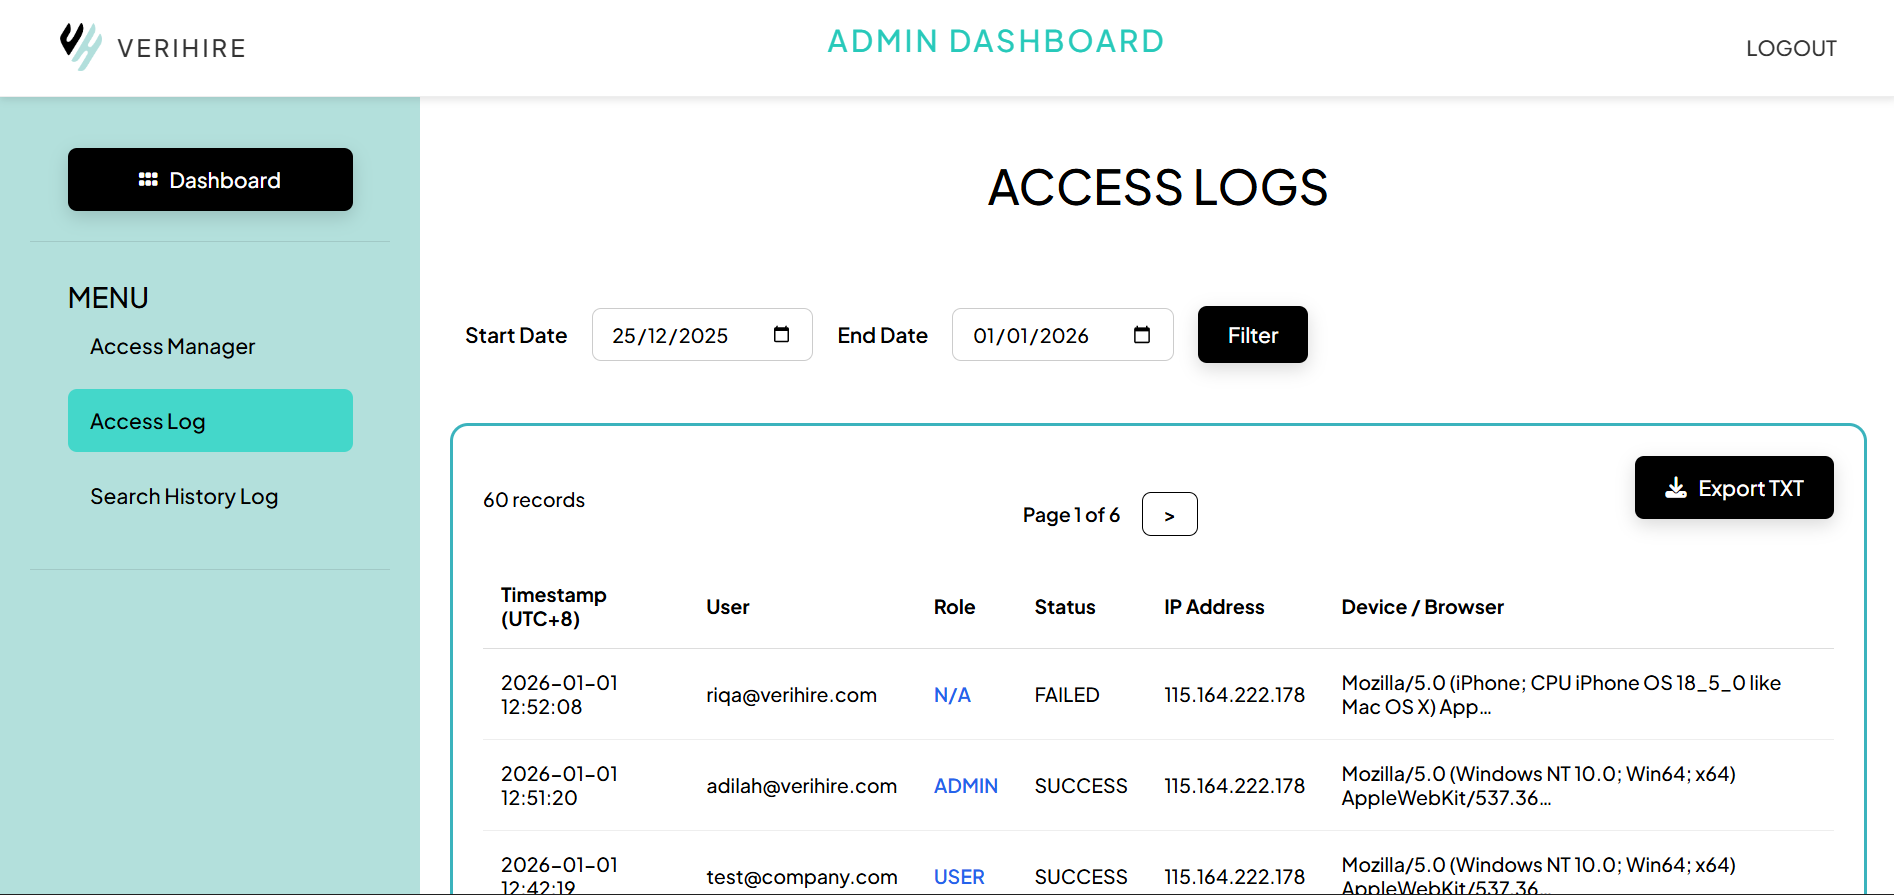
Task: Click the Logout link
Action: click(1790, 48)
